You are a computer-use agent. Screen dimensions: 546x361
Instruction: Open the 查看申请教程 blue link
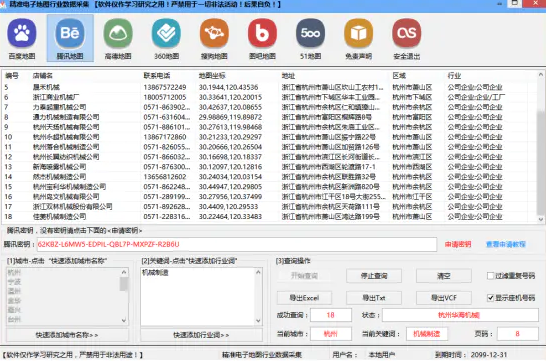pyautogui.click(x=506, y=244)
